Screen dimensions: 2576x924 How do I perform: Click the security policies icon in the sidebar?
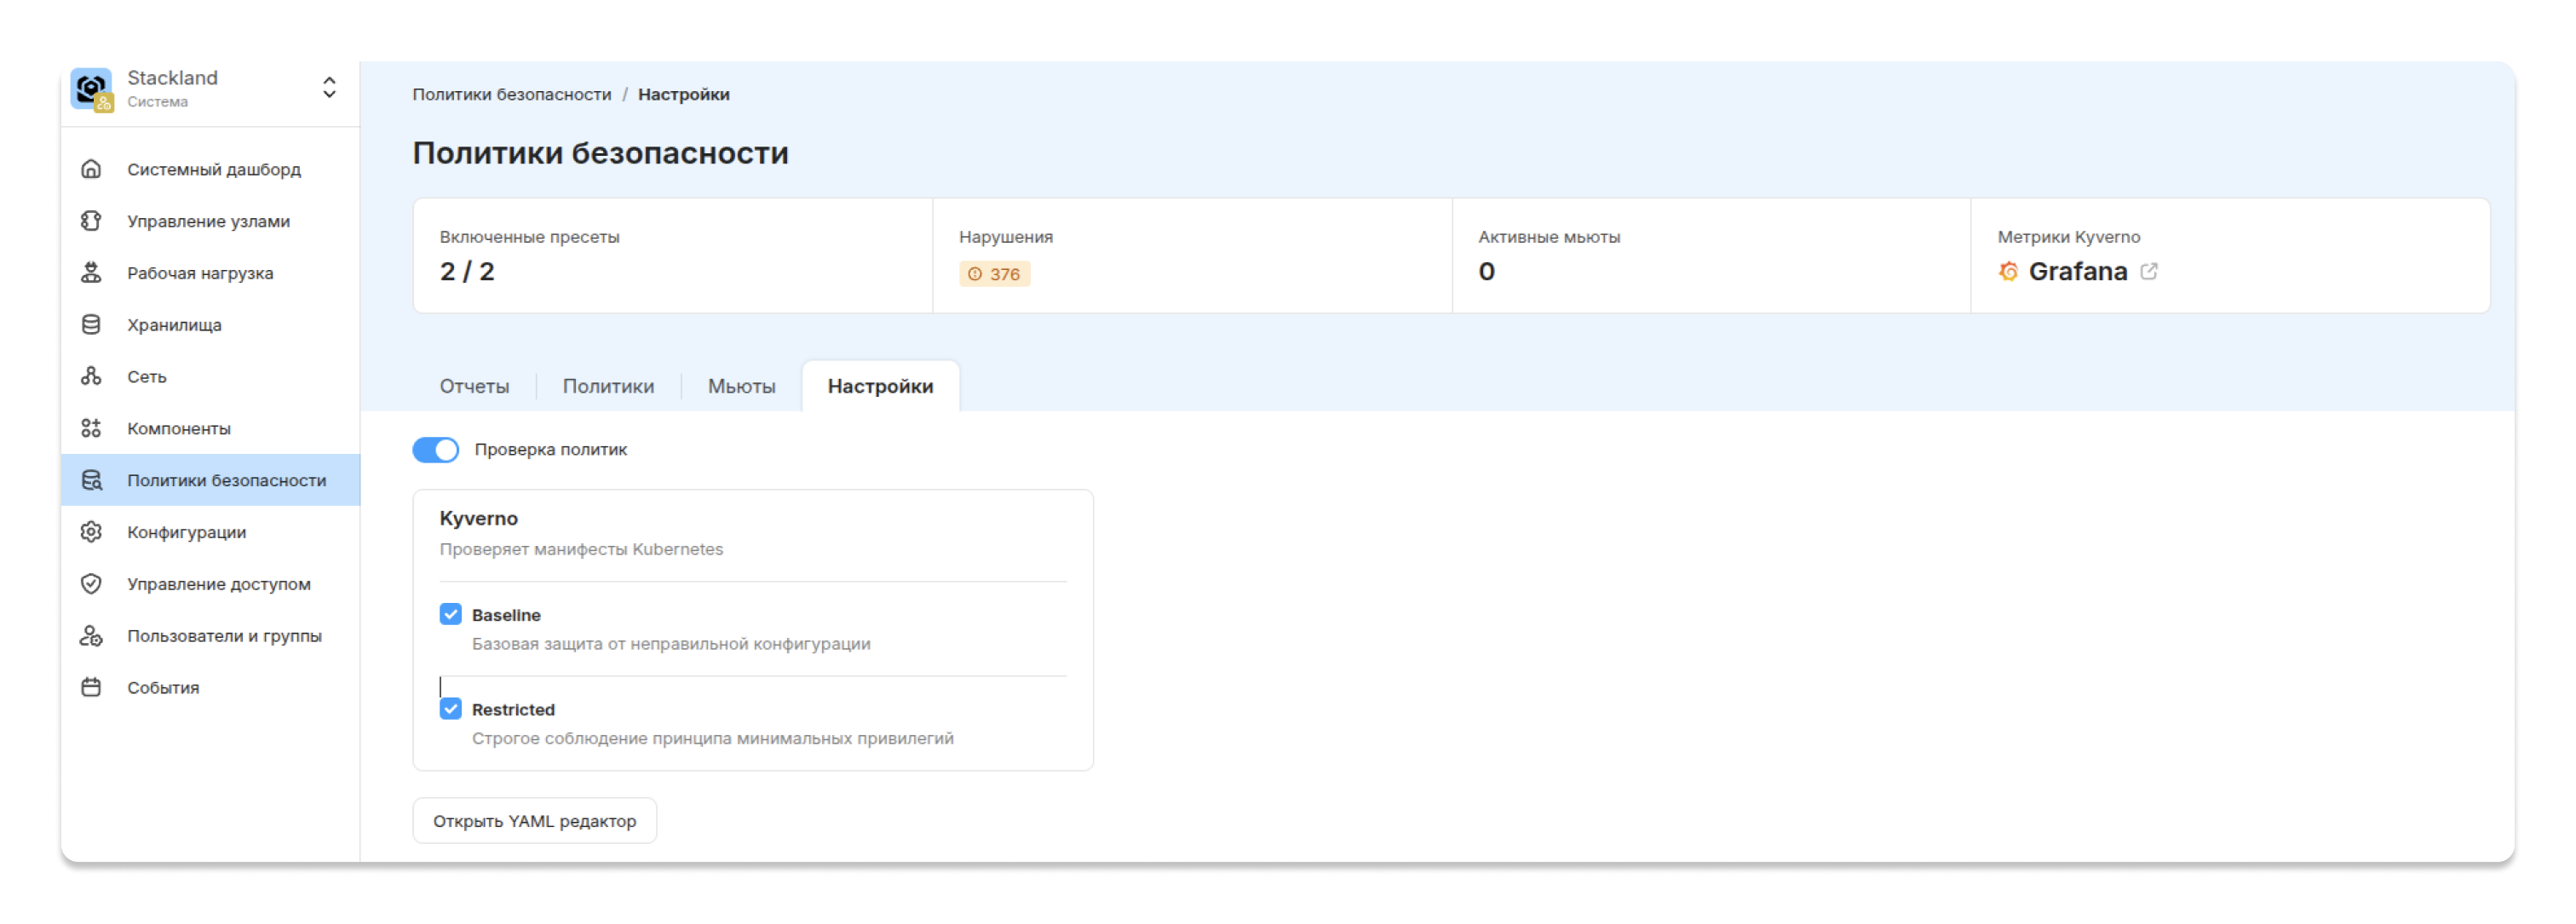click(x=91, y=481)
